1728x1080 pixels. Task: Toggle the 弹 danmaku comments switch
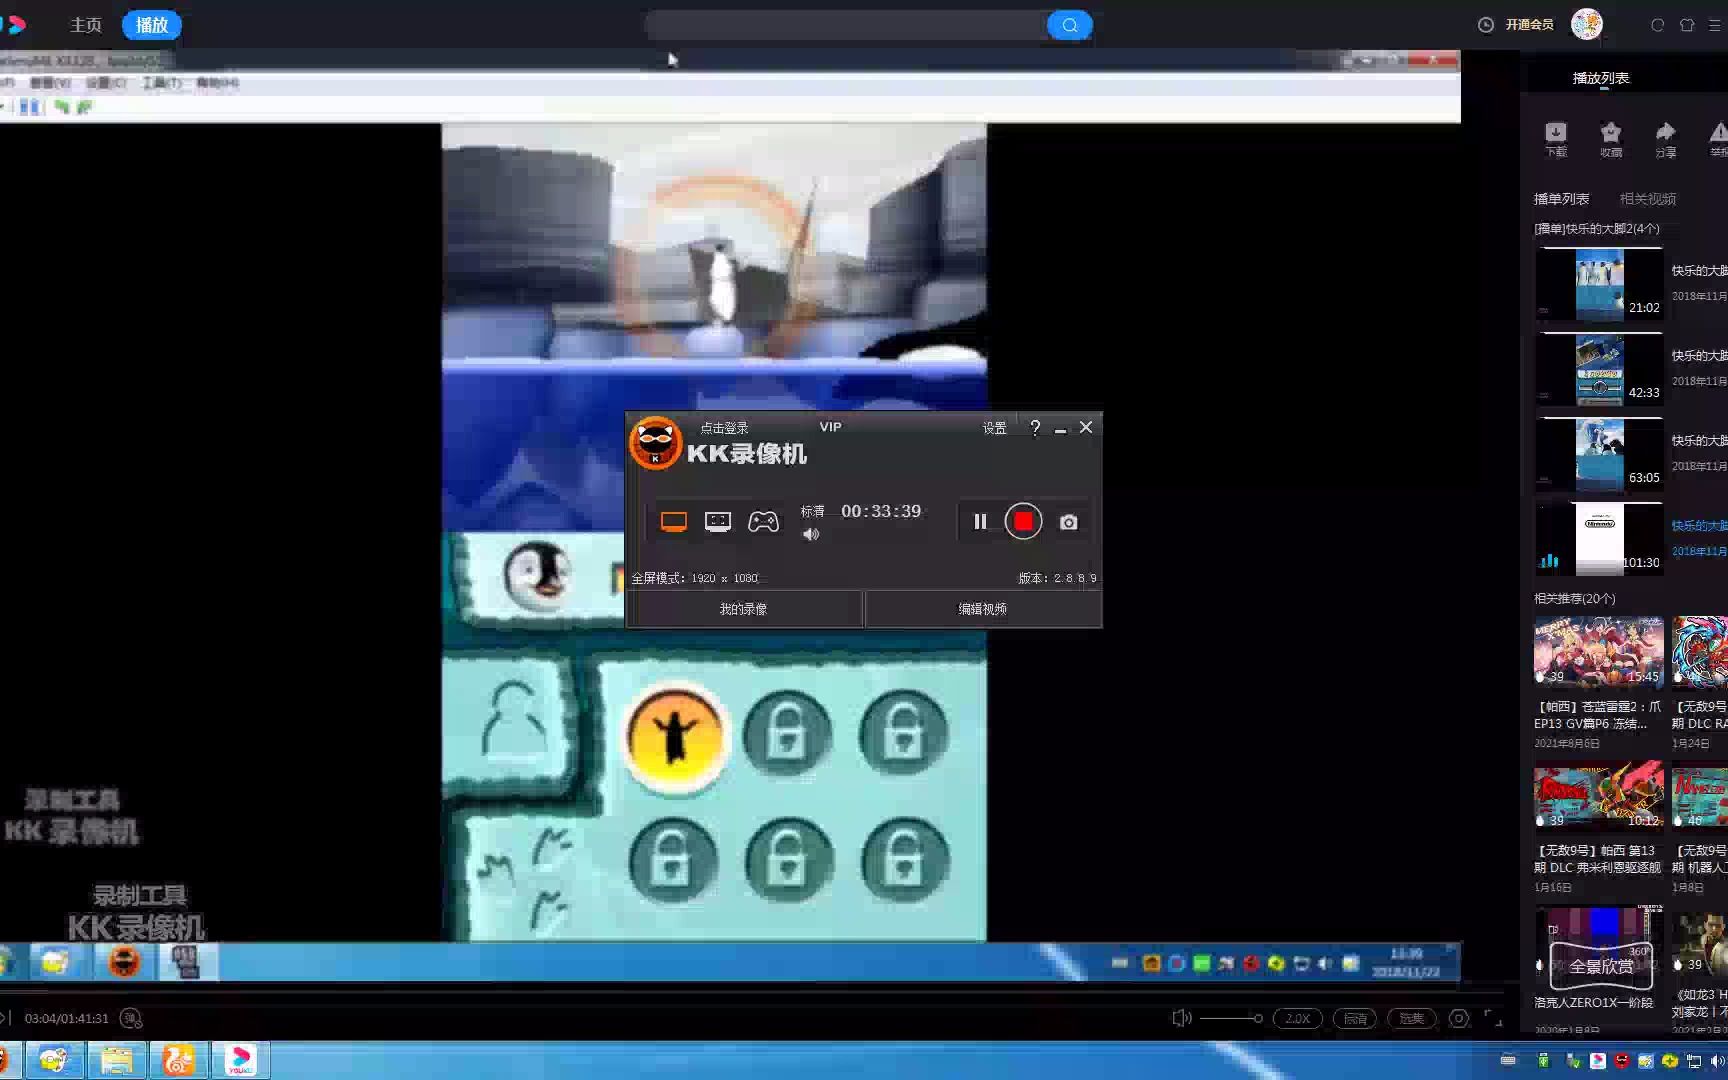point(131,1018)
